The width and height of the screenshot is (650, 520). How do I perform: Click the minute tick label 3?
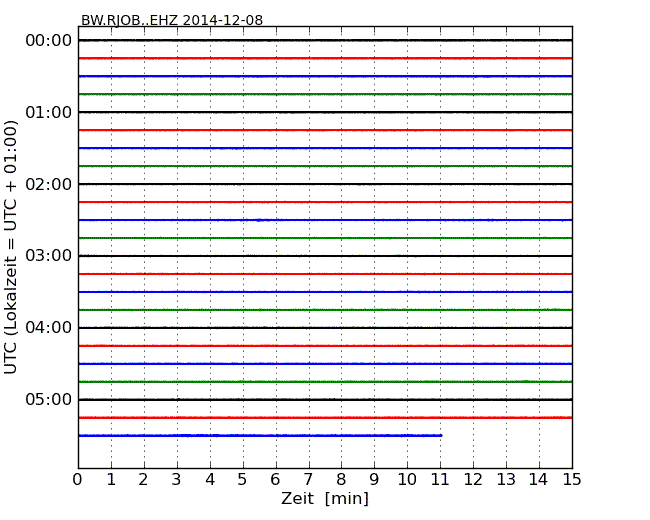(x=176, y=480)
